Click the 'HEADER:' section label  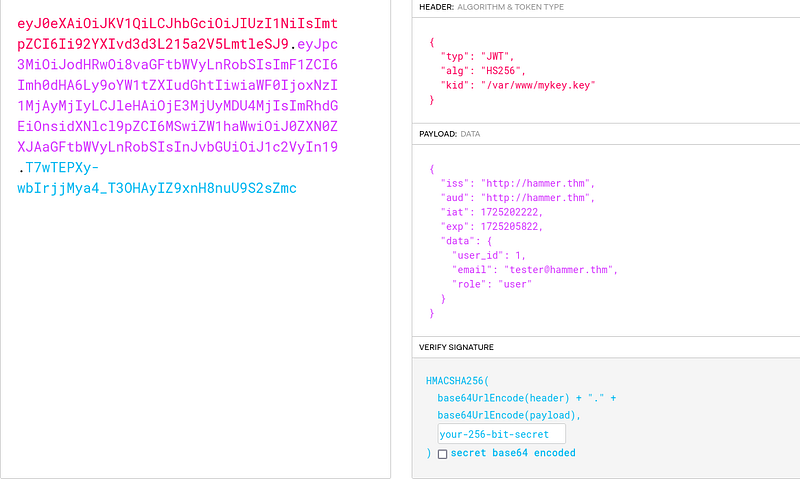(436, 7)
